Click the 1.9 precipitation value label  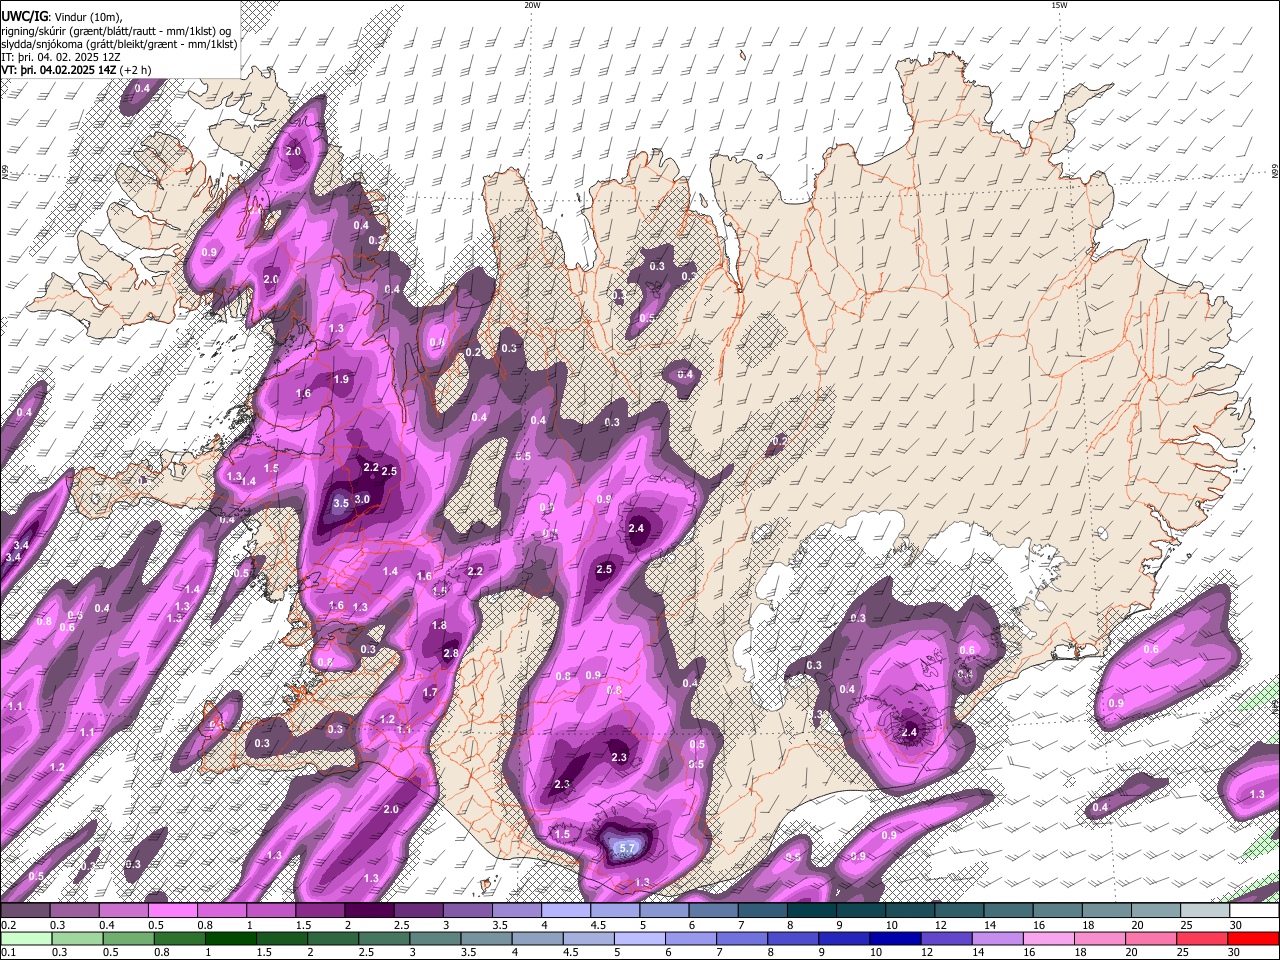coord(342,379)
